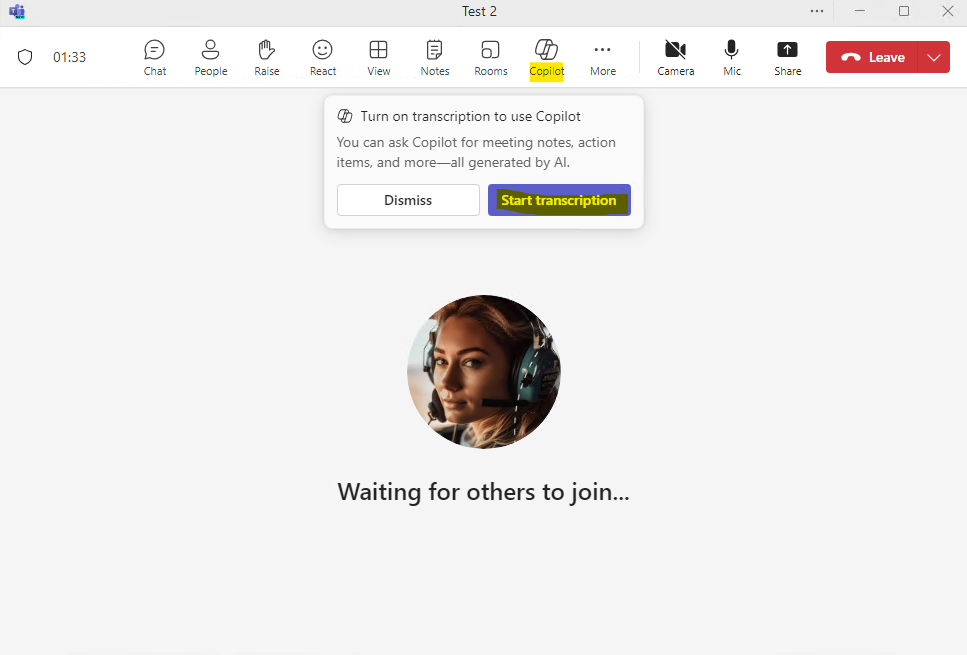Click the Teams app logo icon

pos(17,11)
